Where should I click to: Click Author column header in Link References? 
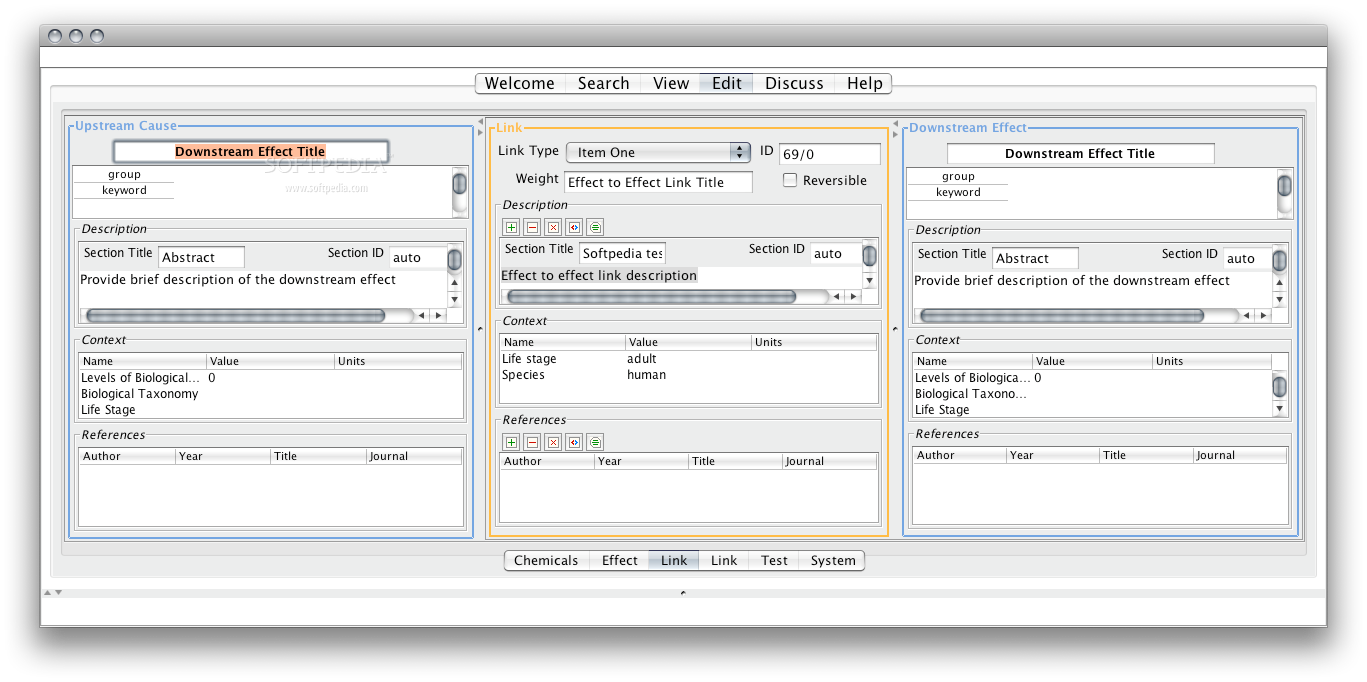click(547, 461)
